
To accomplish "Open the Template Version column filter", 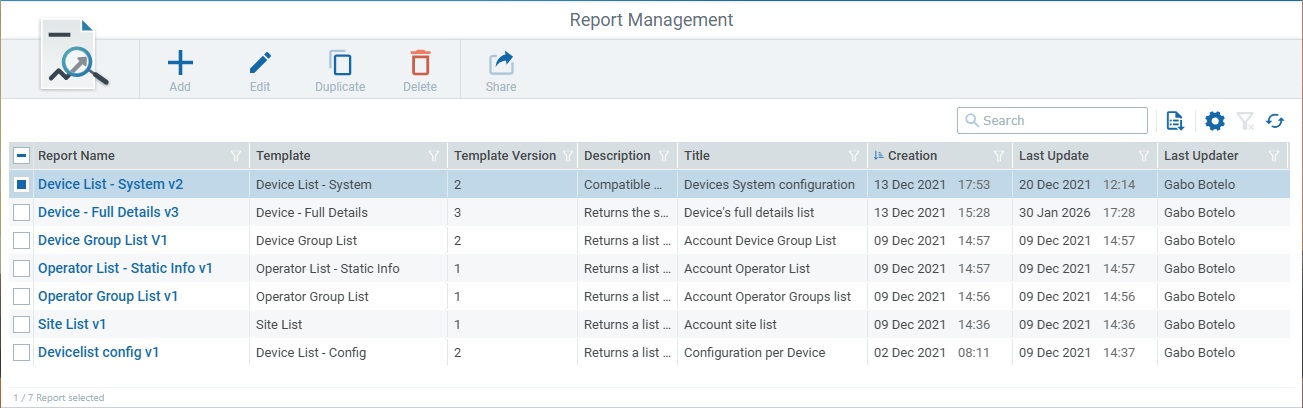I will pyautogui.click(x=568, y=156).
